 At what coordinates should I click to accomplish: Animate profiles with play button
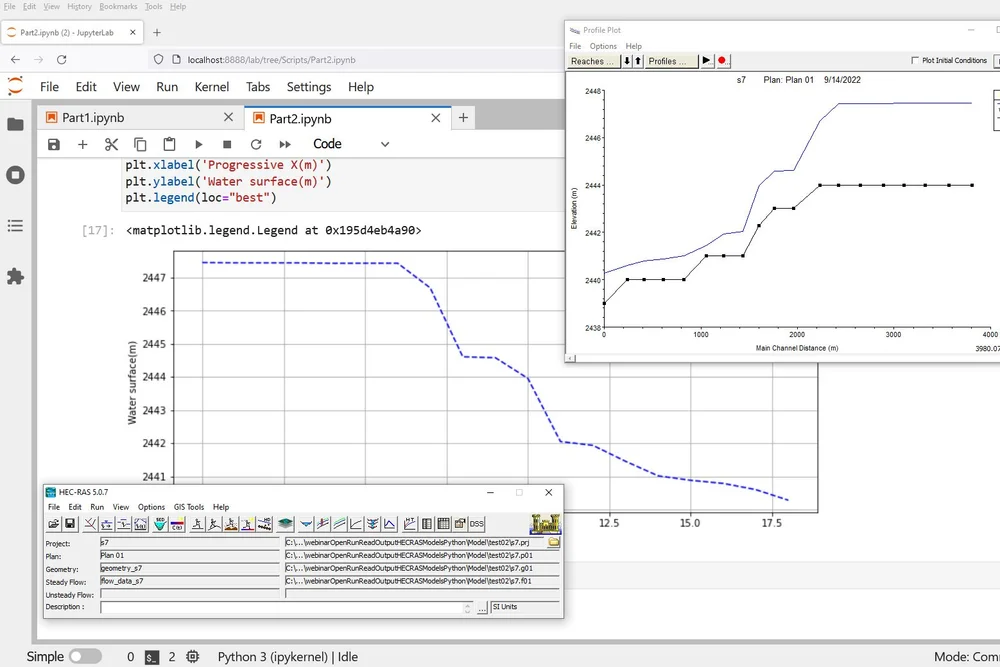point(707,61)
